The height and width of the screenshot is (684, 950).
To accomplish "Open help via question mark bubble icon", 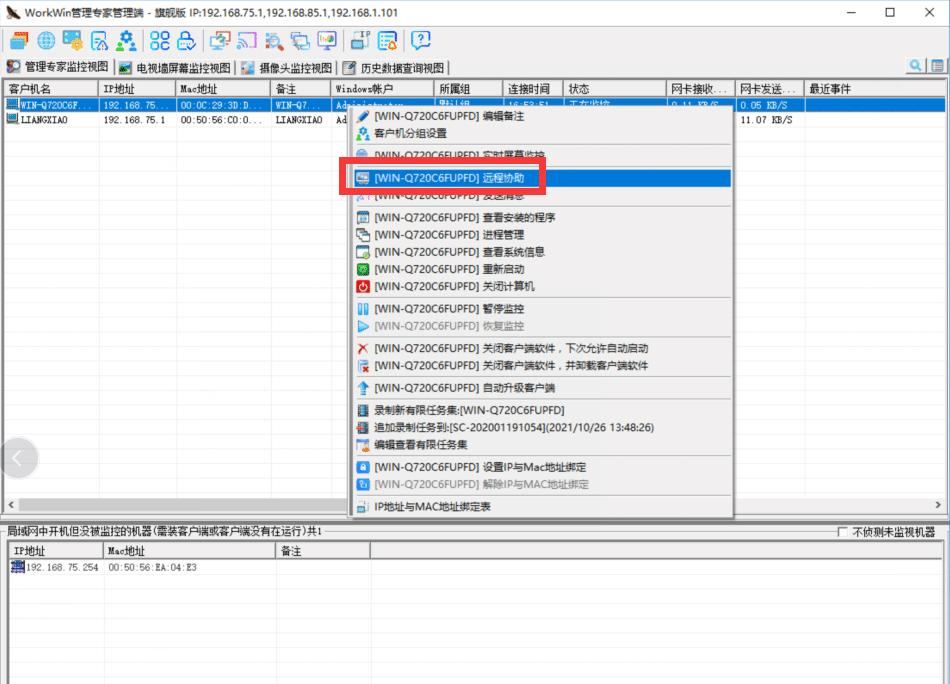I will click(420, 41).
